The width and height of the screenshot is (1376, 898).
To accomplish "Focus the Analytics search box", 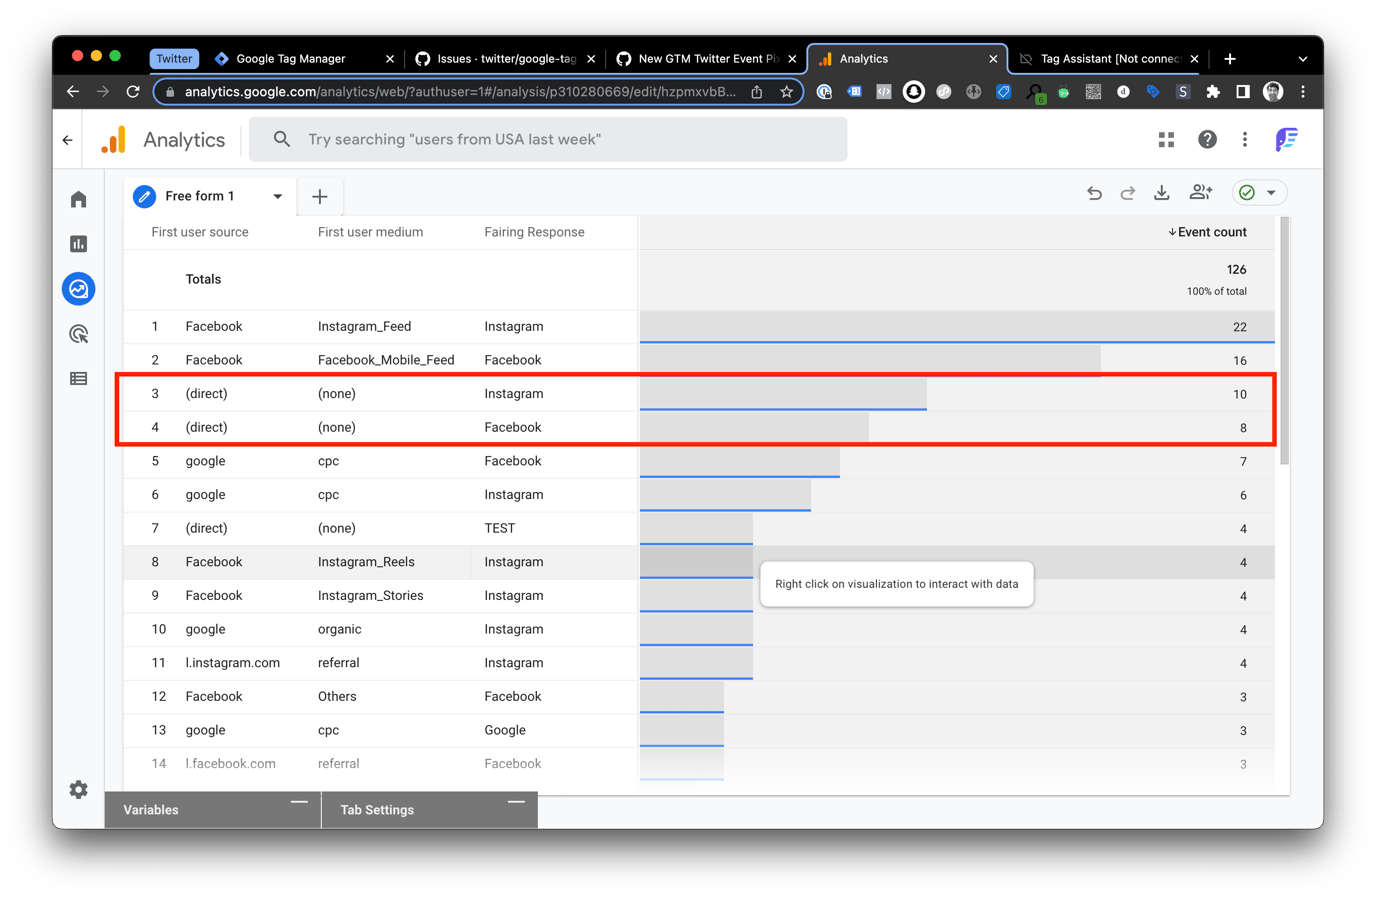I will click(x=548, y=140).
